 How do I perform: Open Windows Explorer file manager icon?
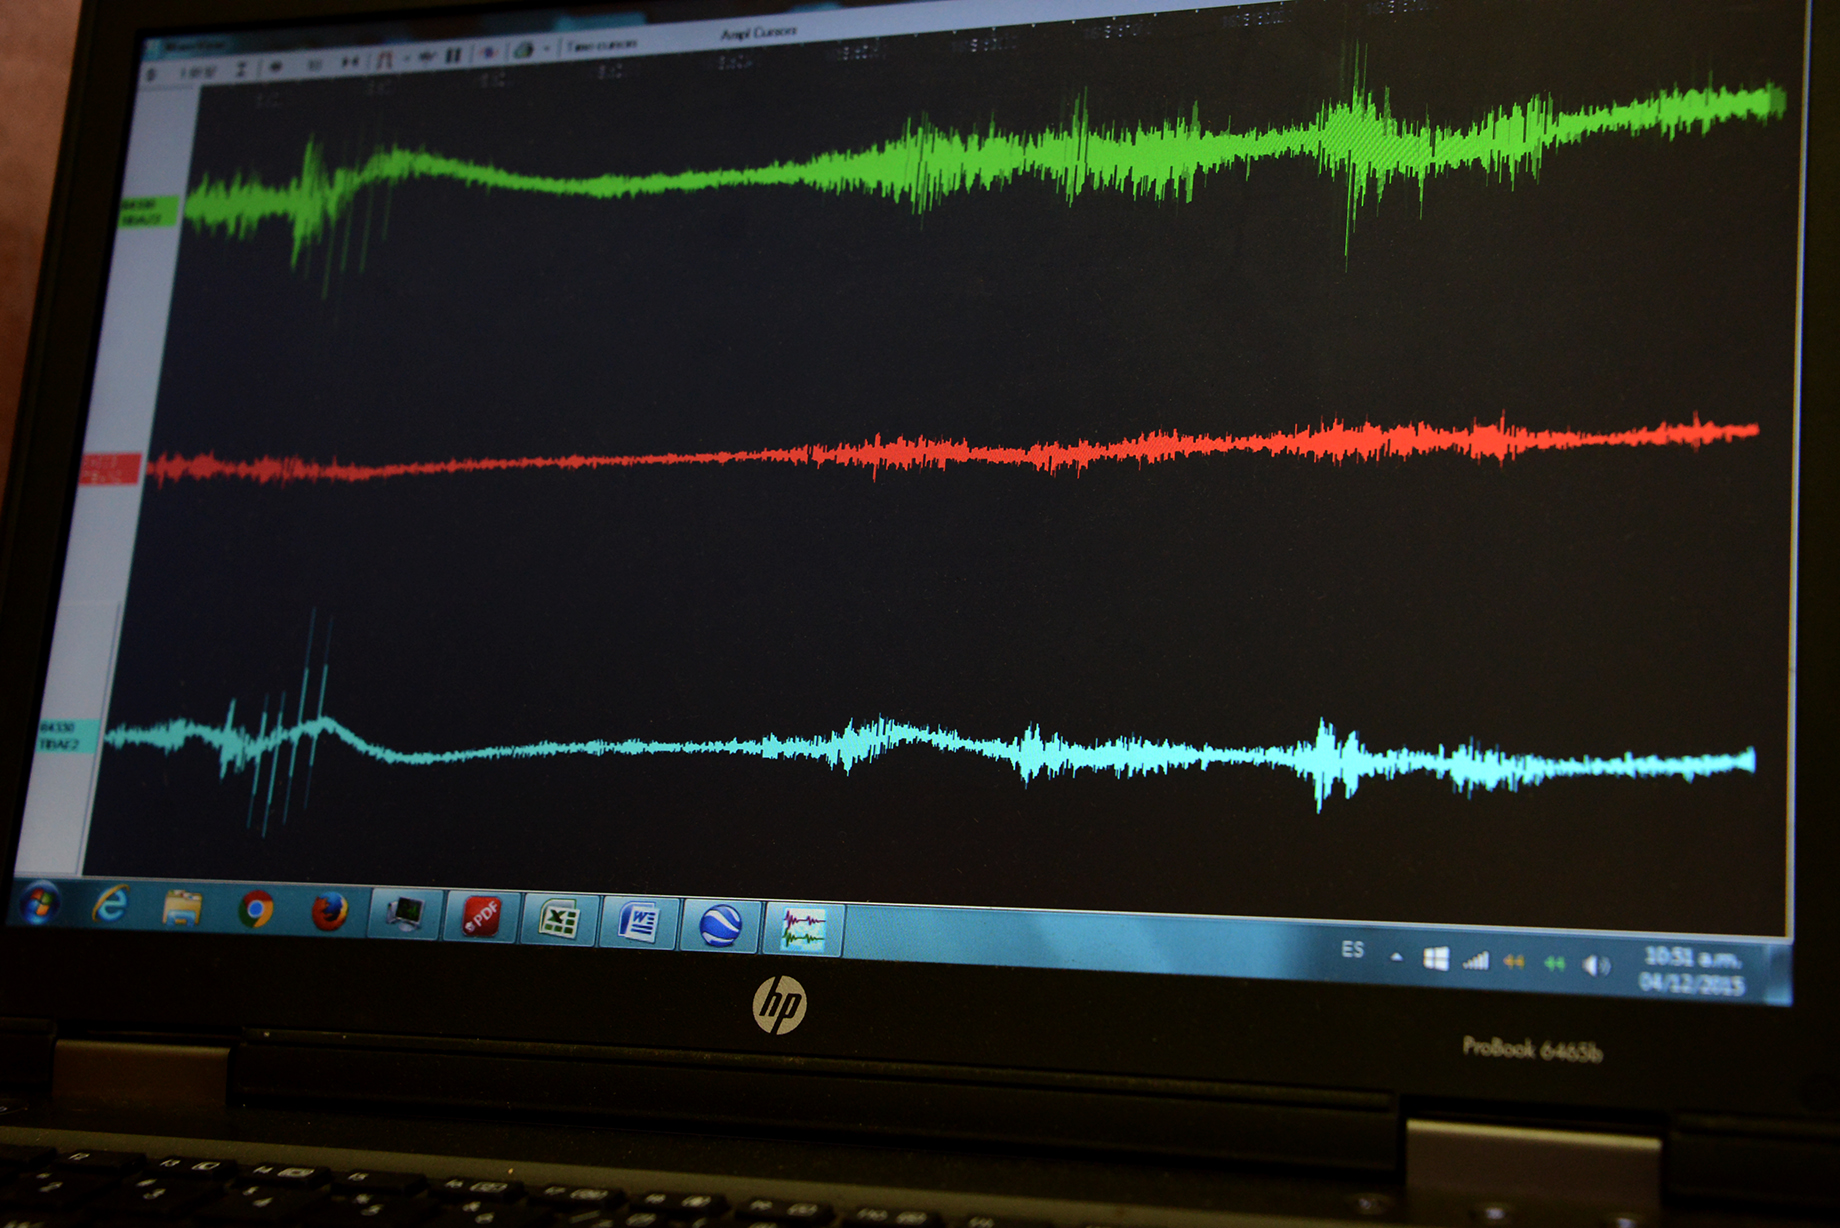pyautogui.click(x=182, y=909)
